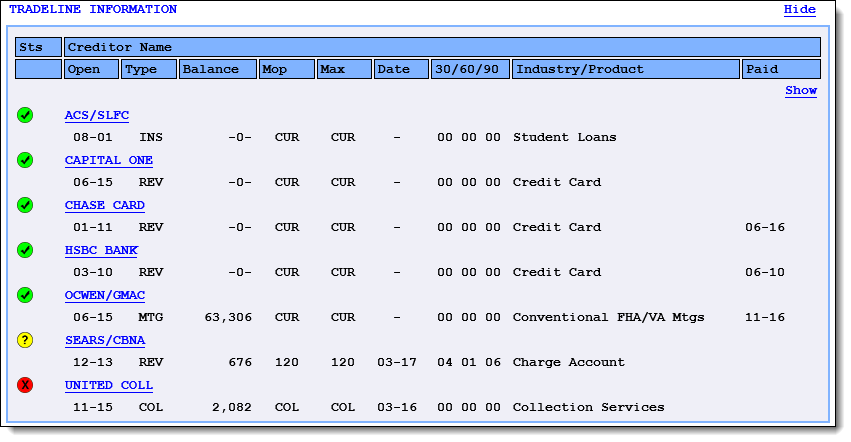Click yellow question status icon for SEARS/CBNA
The image size is (851, 442).
point(25,340)
